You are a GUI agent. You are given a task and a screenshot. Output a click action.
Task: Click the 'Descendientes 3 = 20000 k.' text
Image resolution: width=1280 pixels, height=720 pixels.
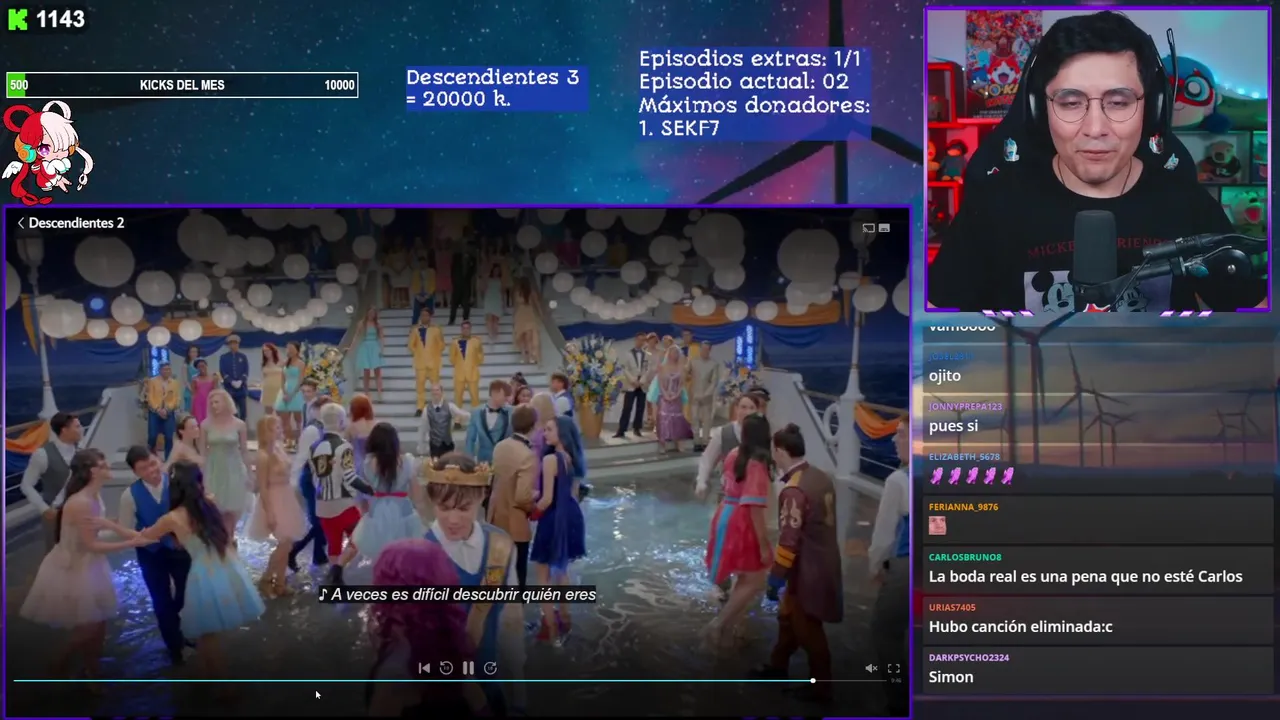[x=493, y=88]
